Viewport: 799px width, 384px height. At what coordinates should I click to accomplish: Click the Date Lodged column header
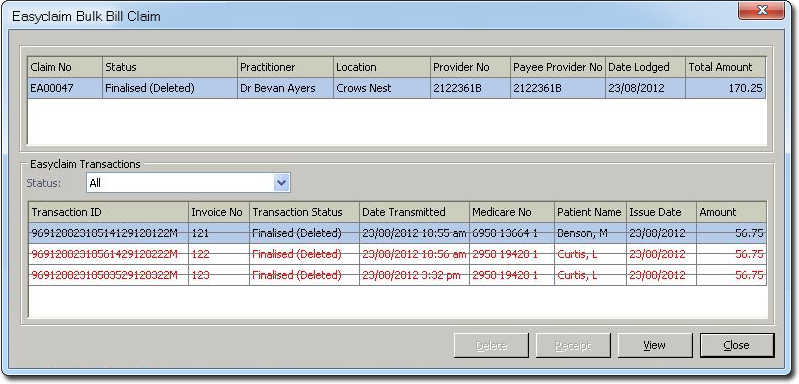645,67
